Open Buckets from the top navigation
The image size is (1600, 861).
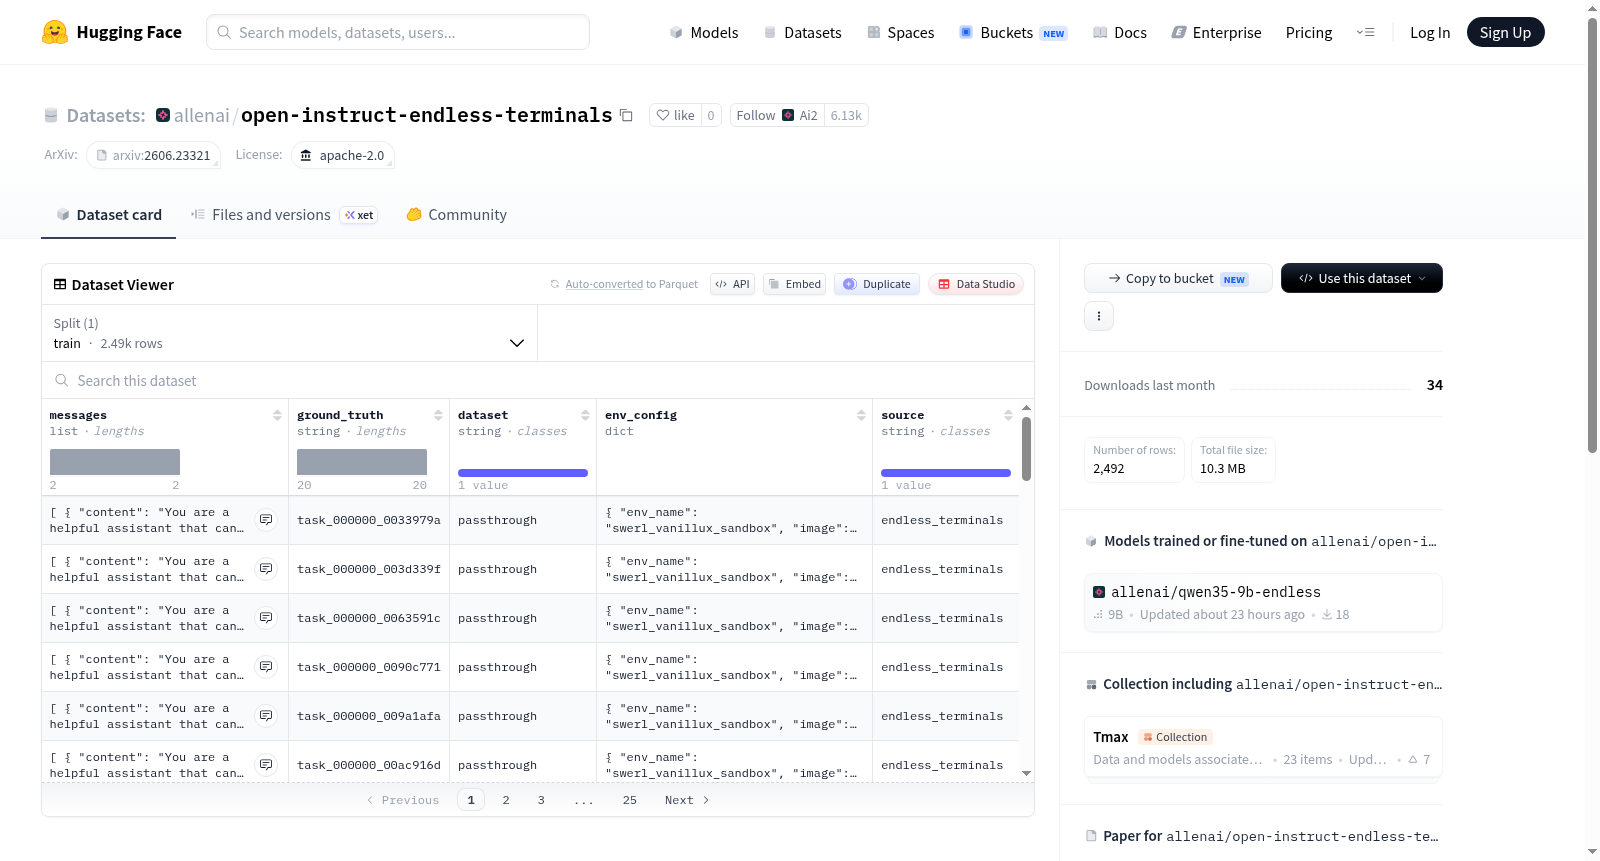1013,32
